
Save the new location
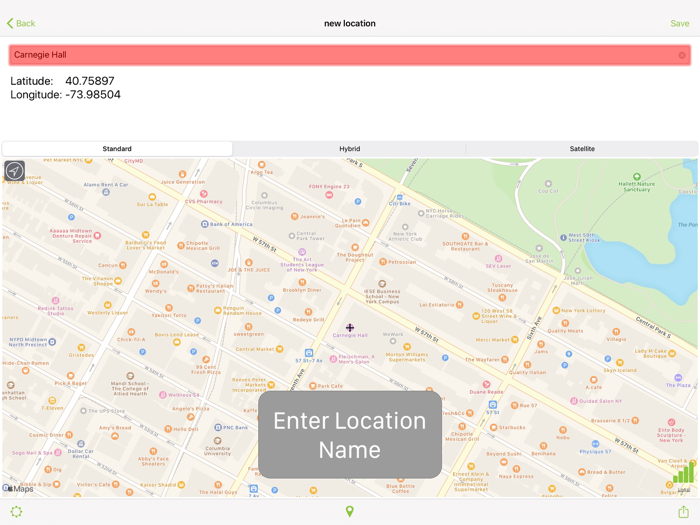[x=679, y=23]
